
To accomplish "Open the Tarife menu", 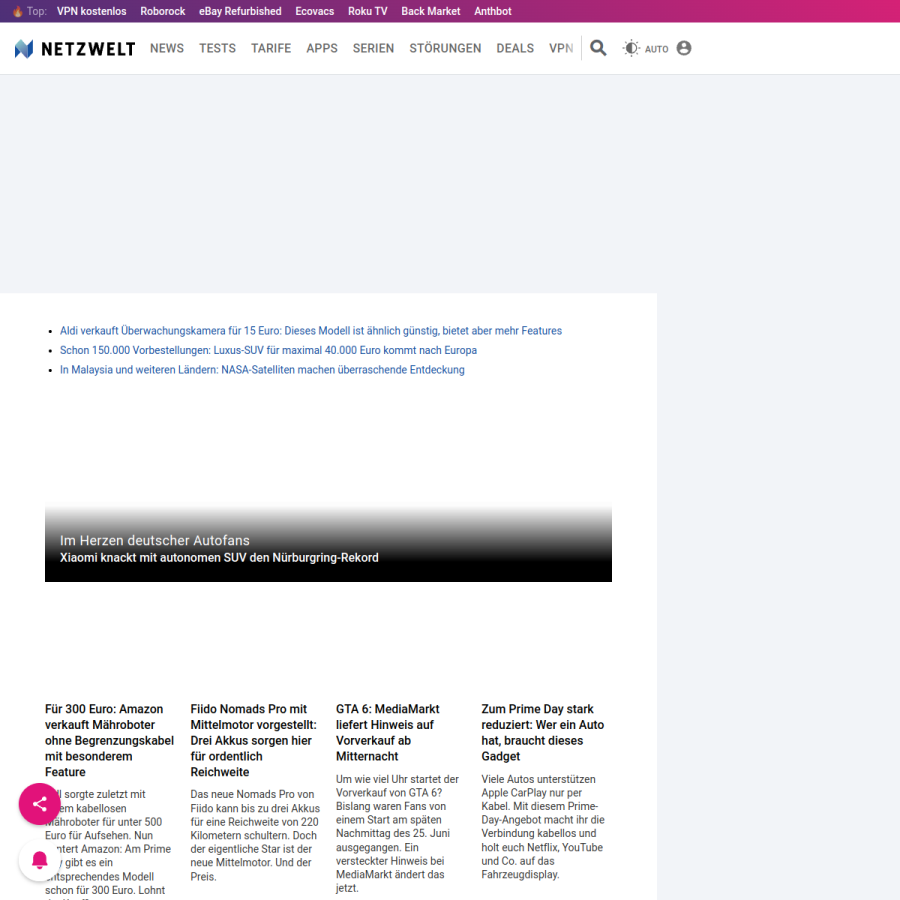I will pos(271,48).
